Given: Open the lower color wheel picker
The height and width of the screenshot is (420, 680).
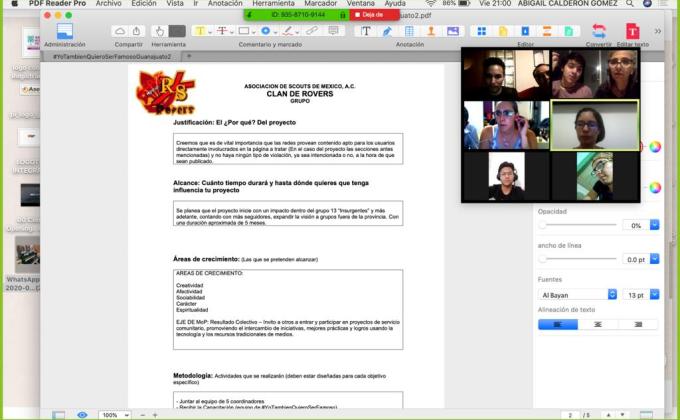Looking at the screenshot, I should tap(655, 187).
